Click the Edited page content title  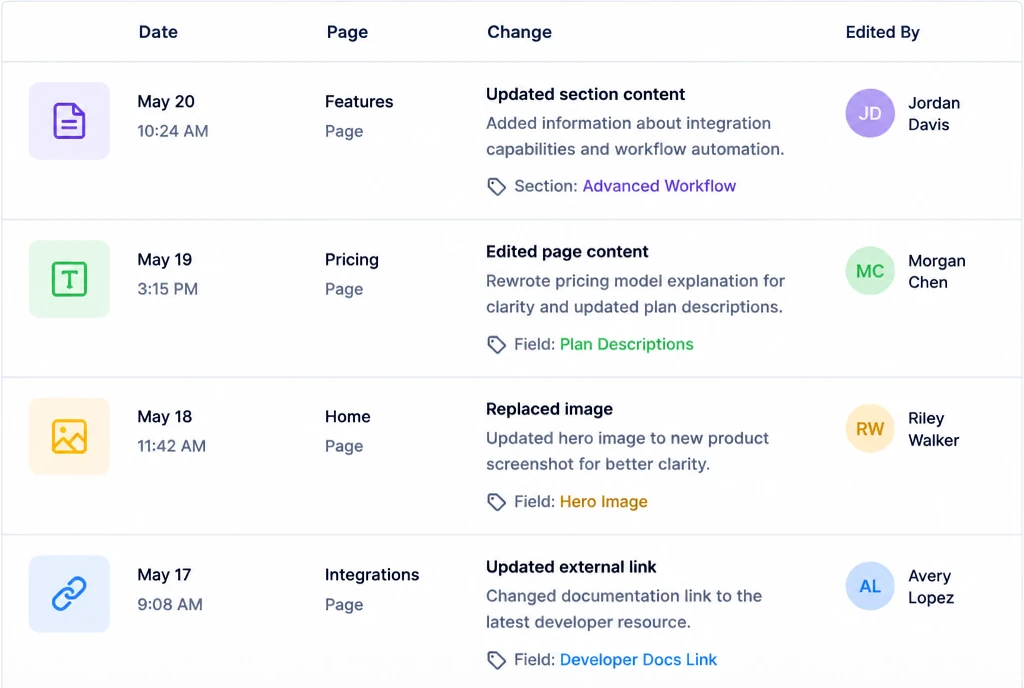(x=567, y=252)
